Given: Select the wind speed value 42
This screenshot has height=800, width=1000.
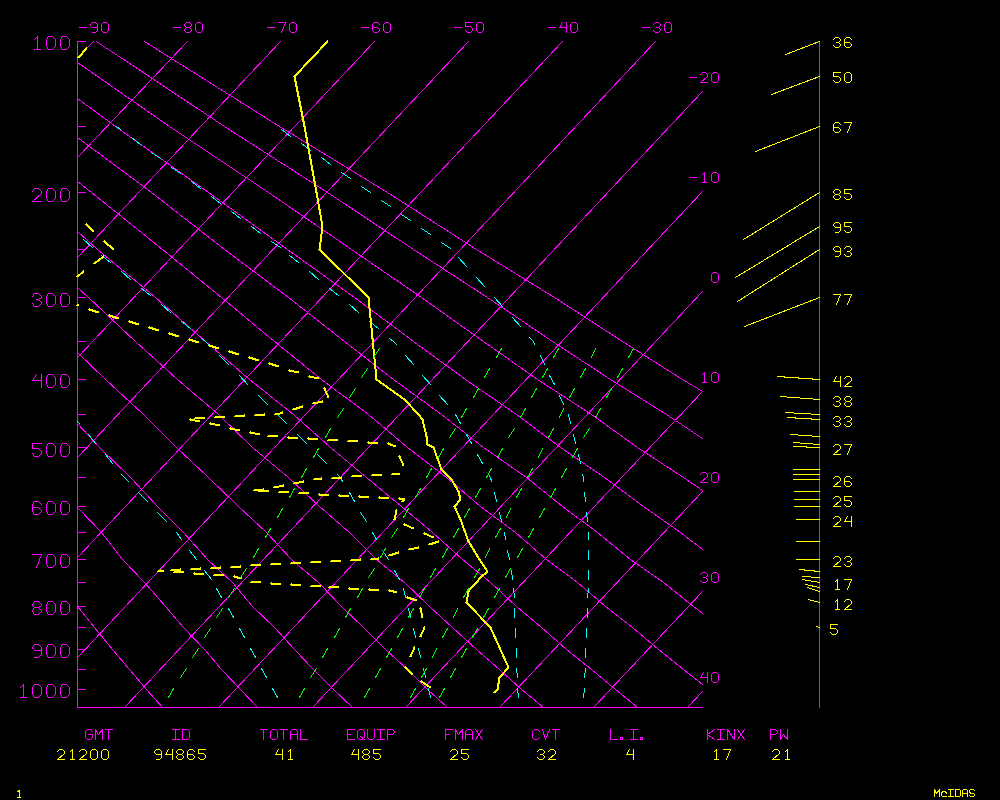Looking at the screenshot, I should [842, 382].
